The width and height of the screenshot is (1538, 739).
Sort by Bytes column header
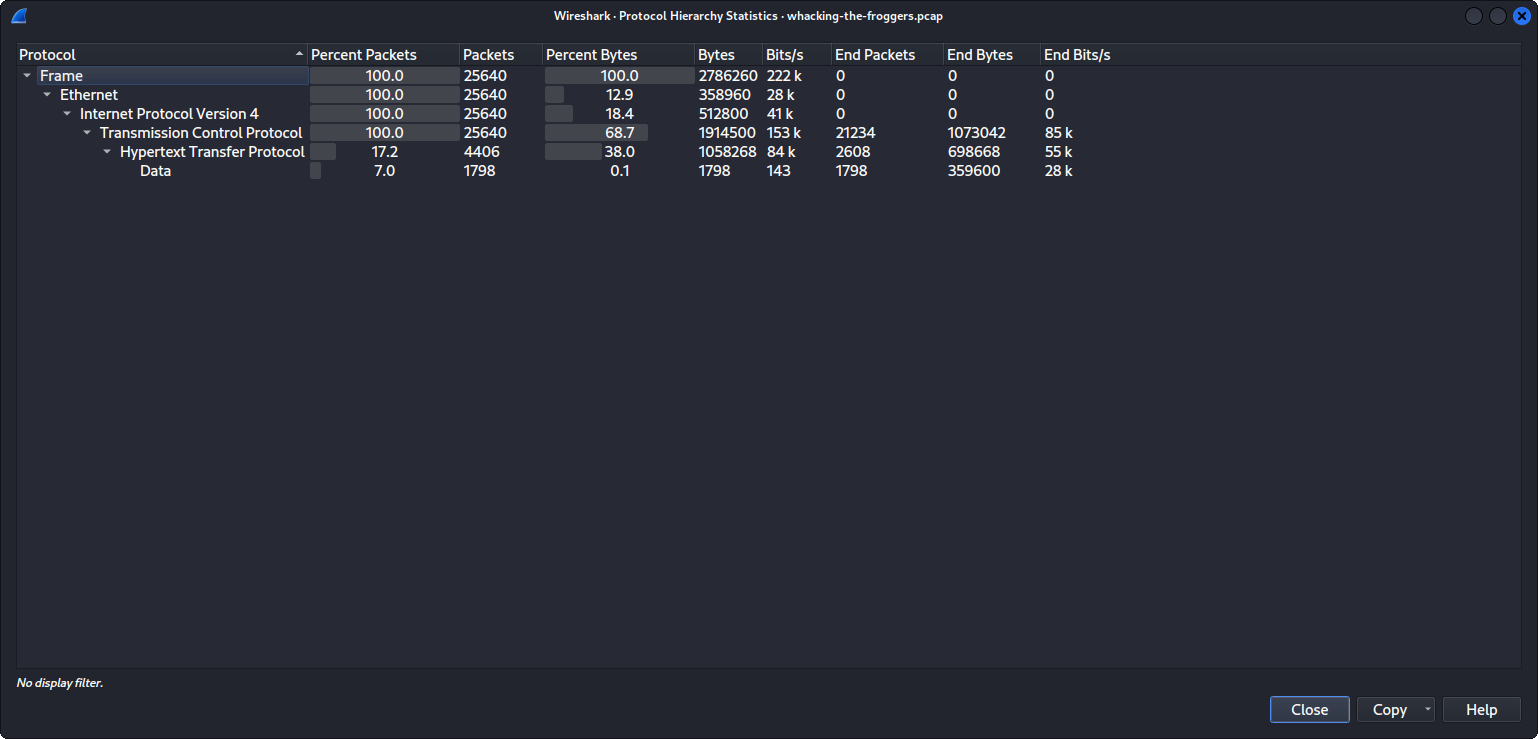729,55
